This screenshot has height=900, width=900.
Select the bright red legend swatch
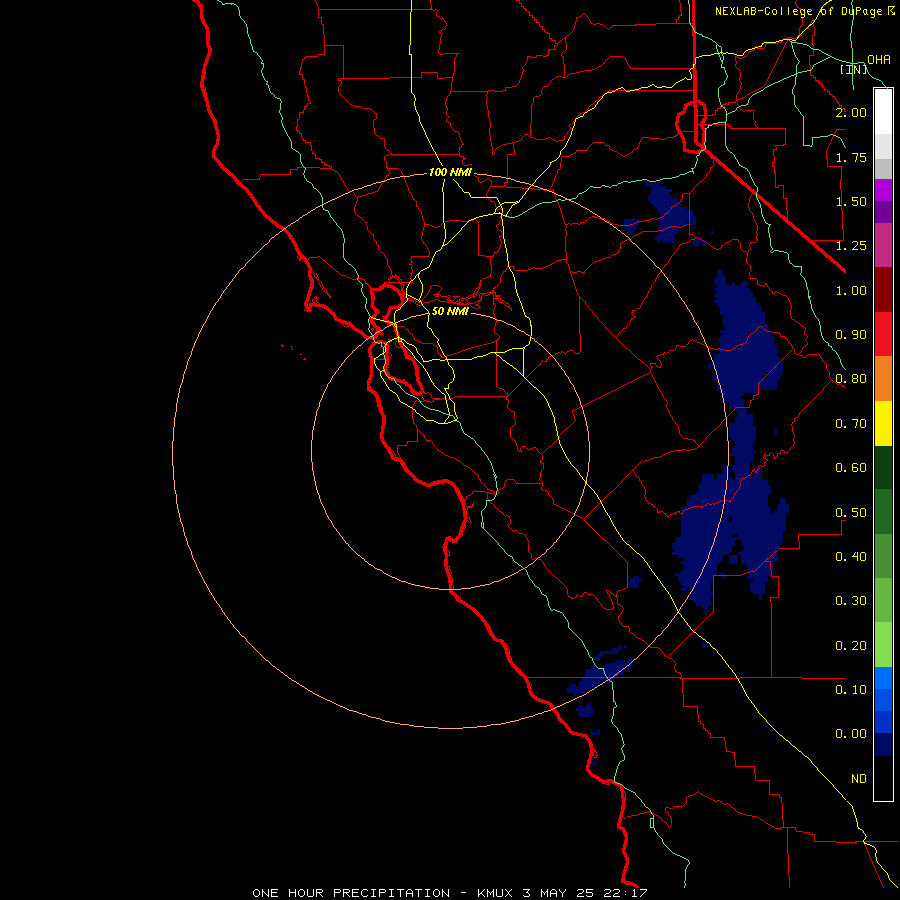point(883,334)
